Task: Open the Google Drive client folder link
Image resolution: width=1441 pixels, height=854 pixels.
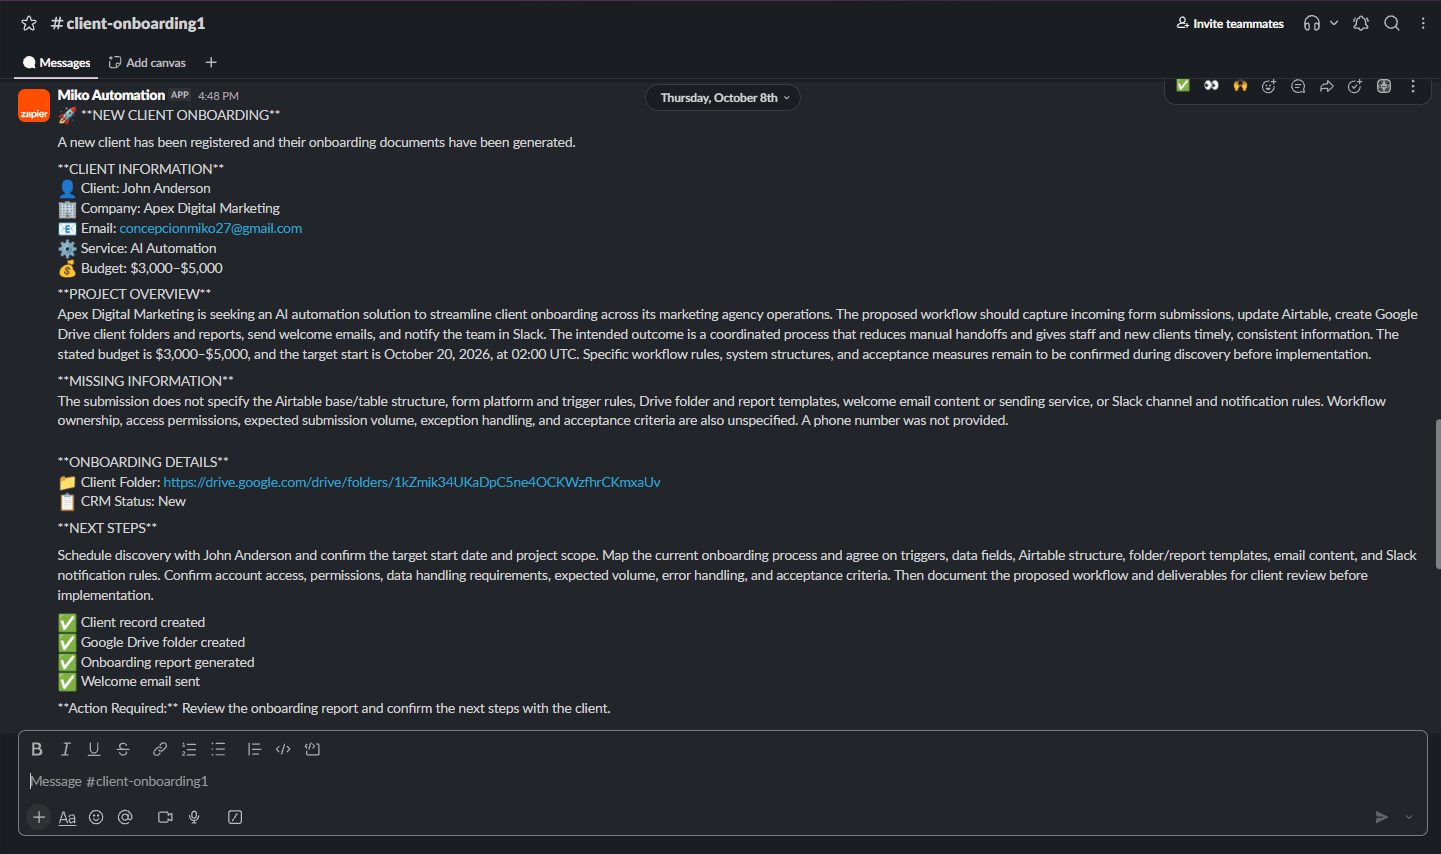Action: pos(412,482)
